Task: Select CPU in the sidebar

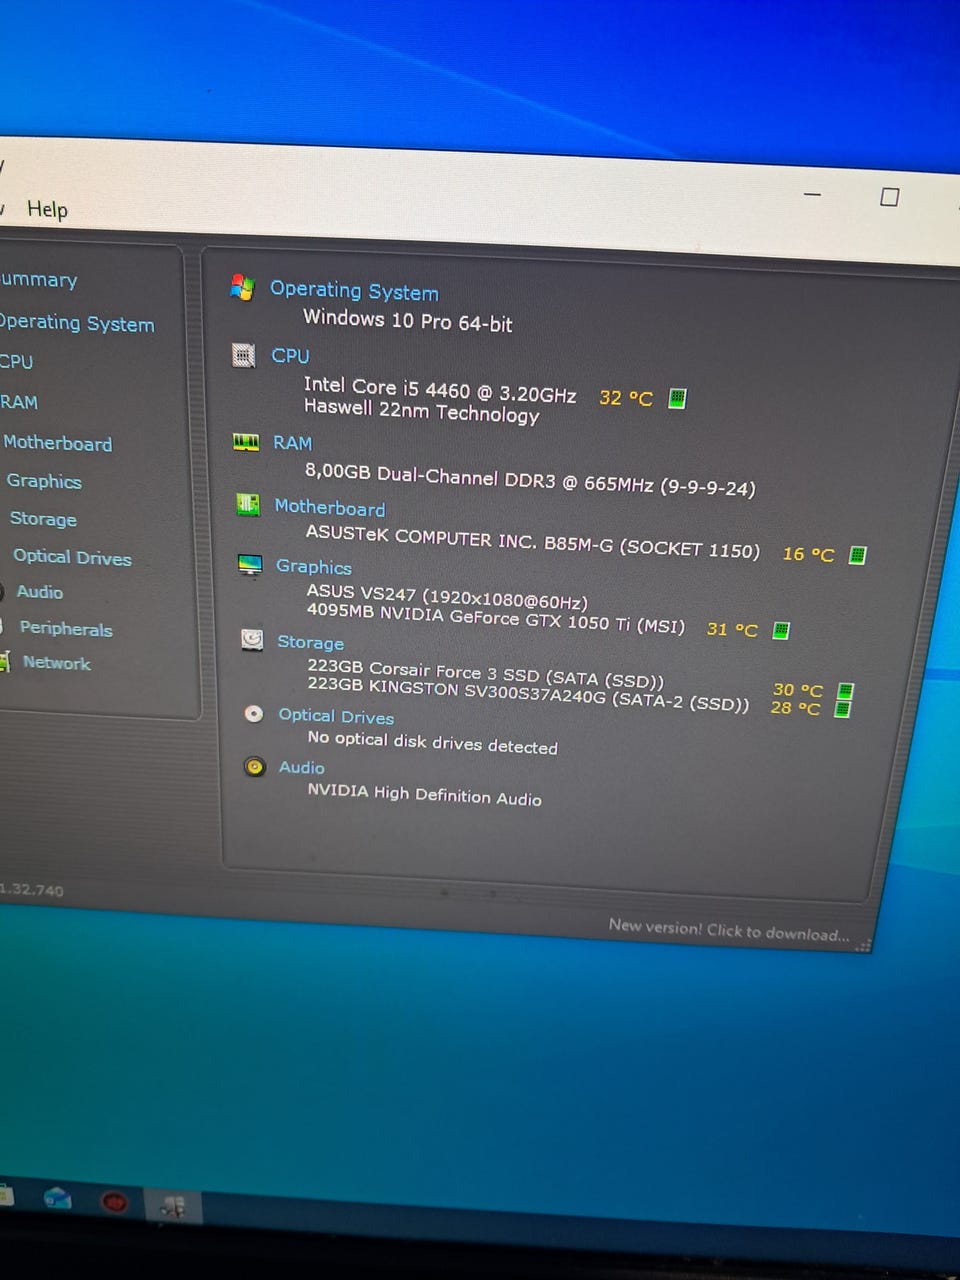Action: point(16,361)
